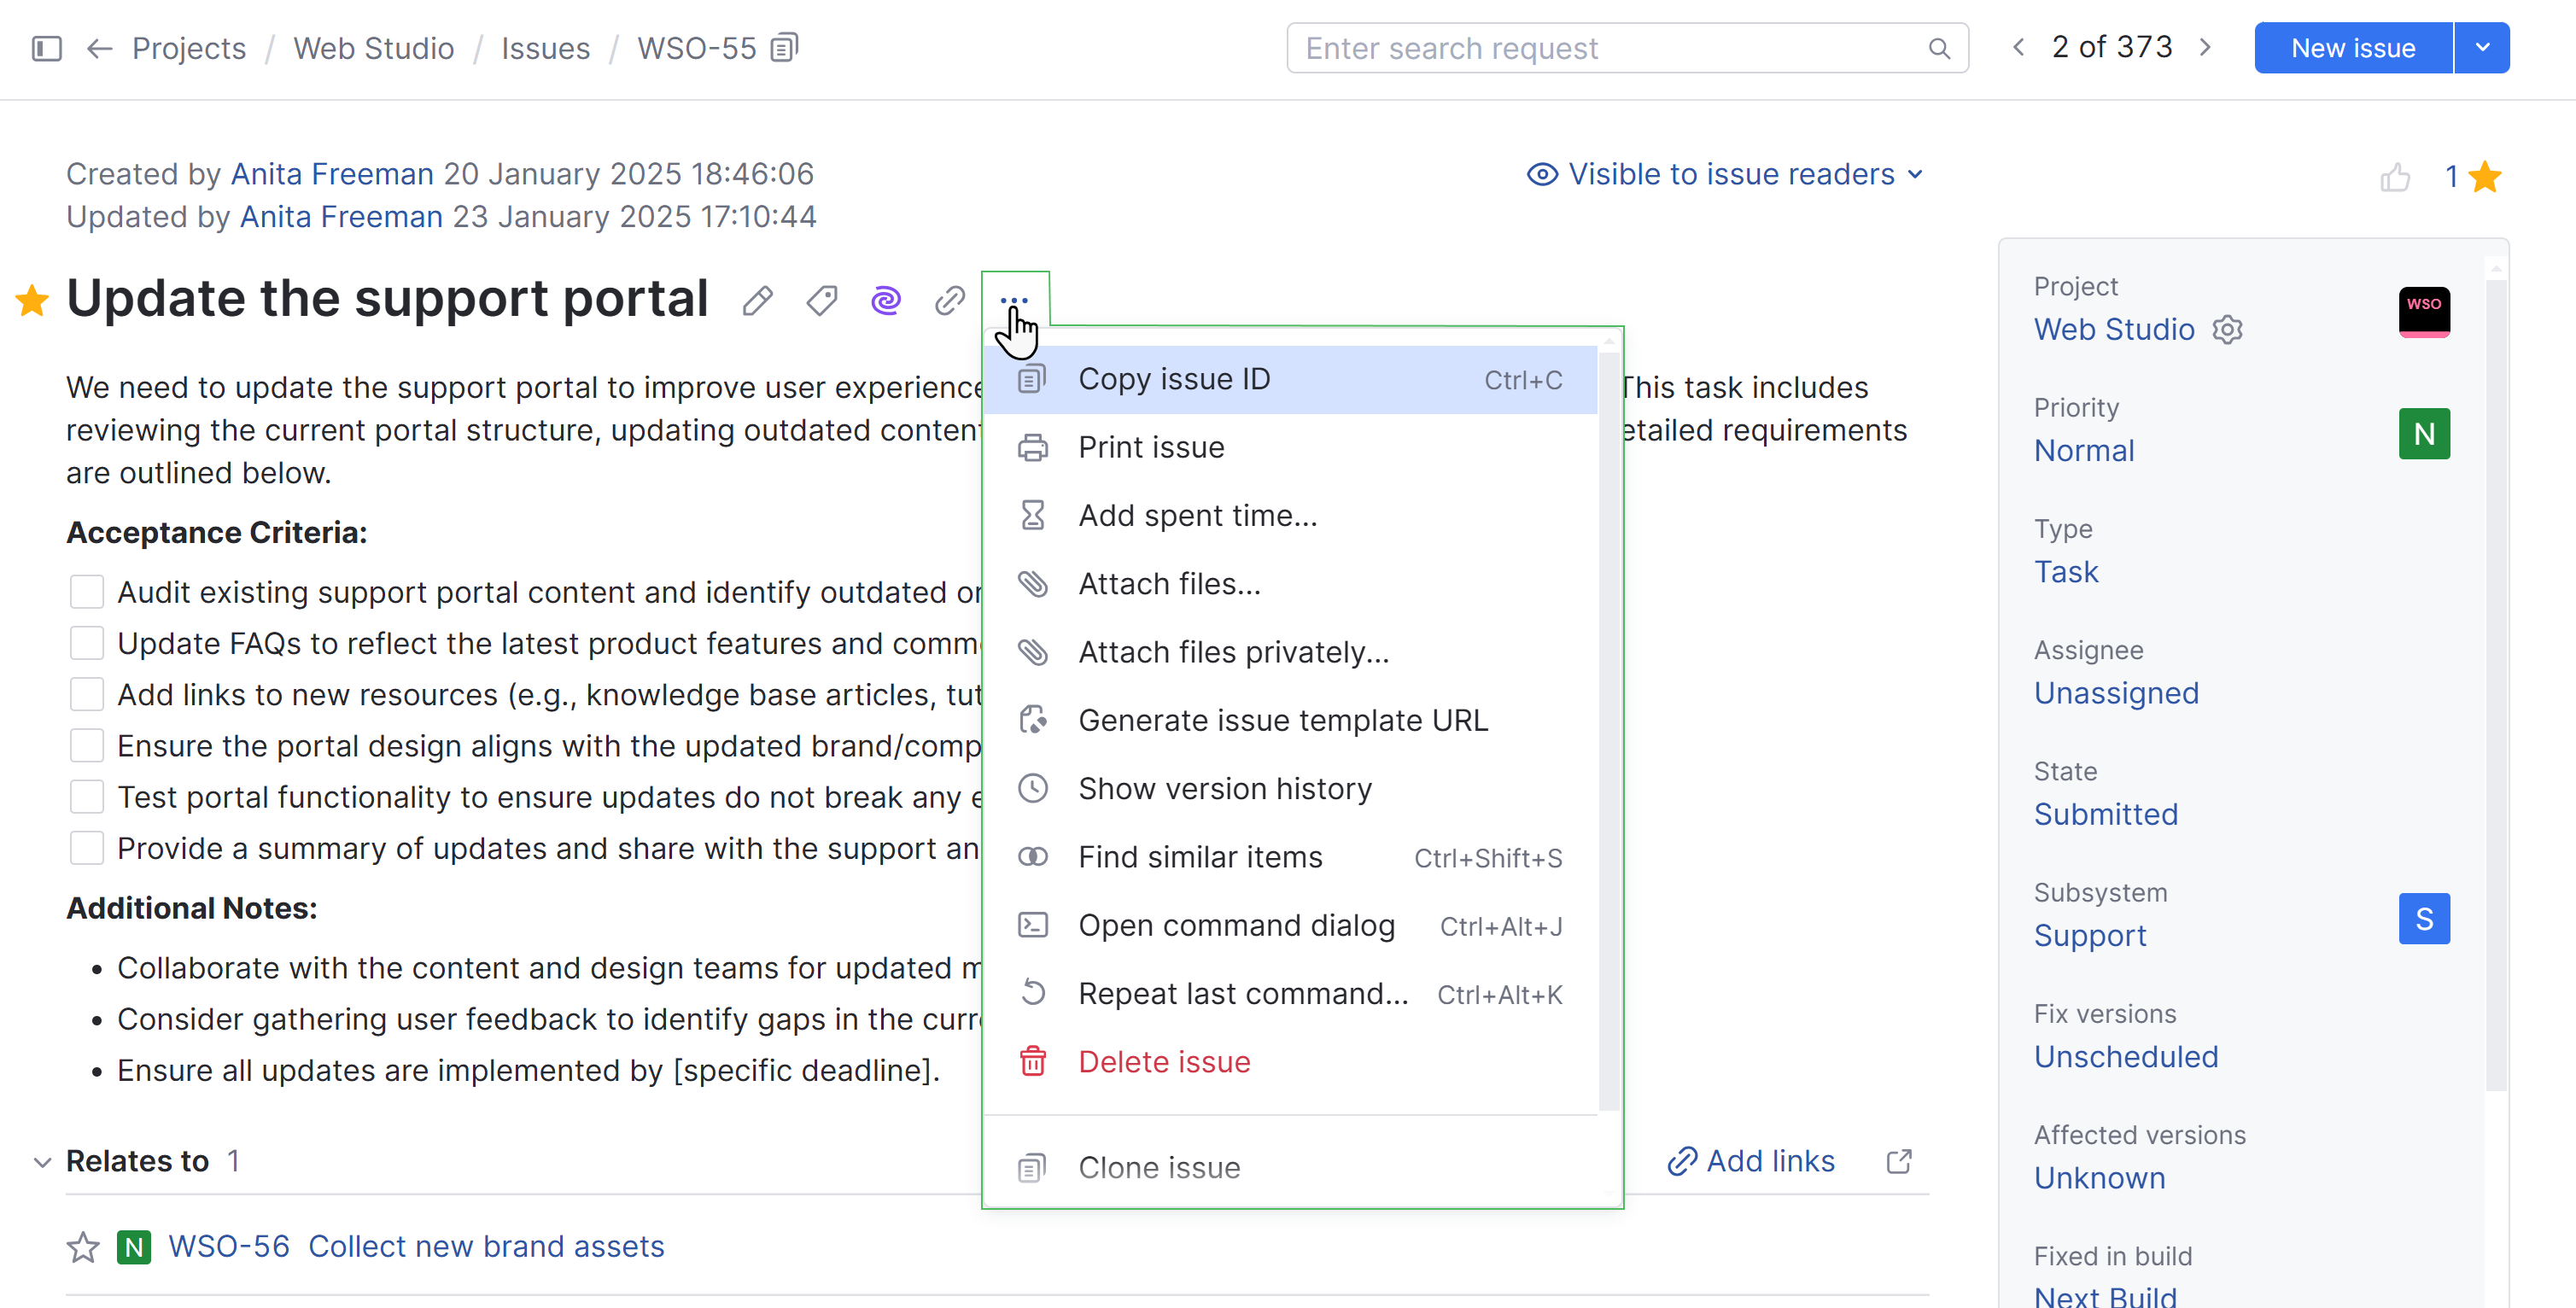Click the green Normal priority swatch
2576x1308 pixels.
tap(2424, 434)
